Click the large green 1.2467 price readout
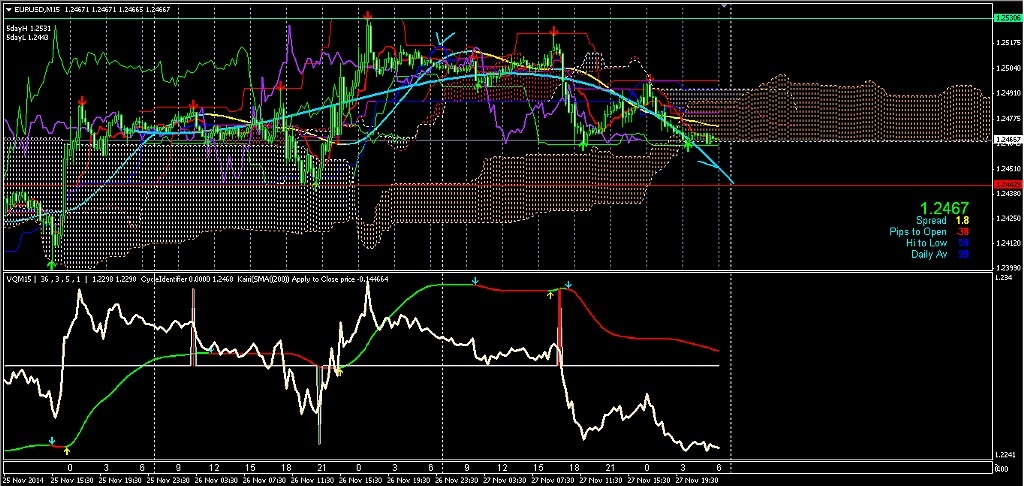 (x=945, y=208)
